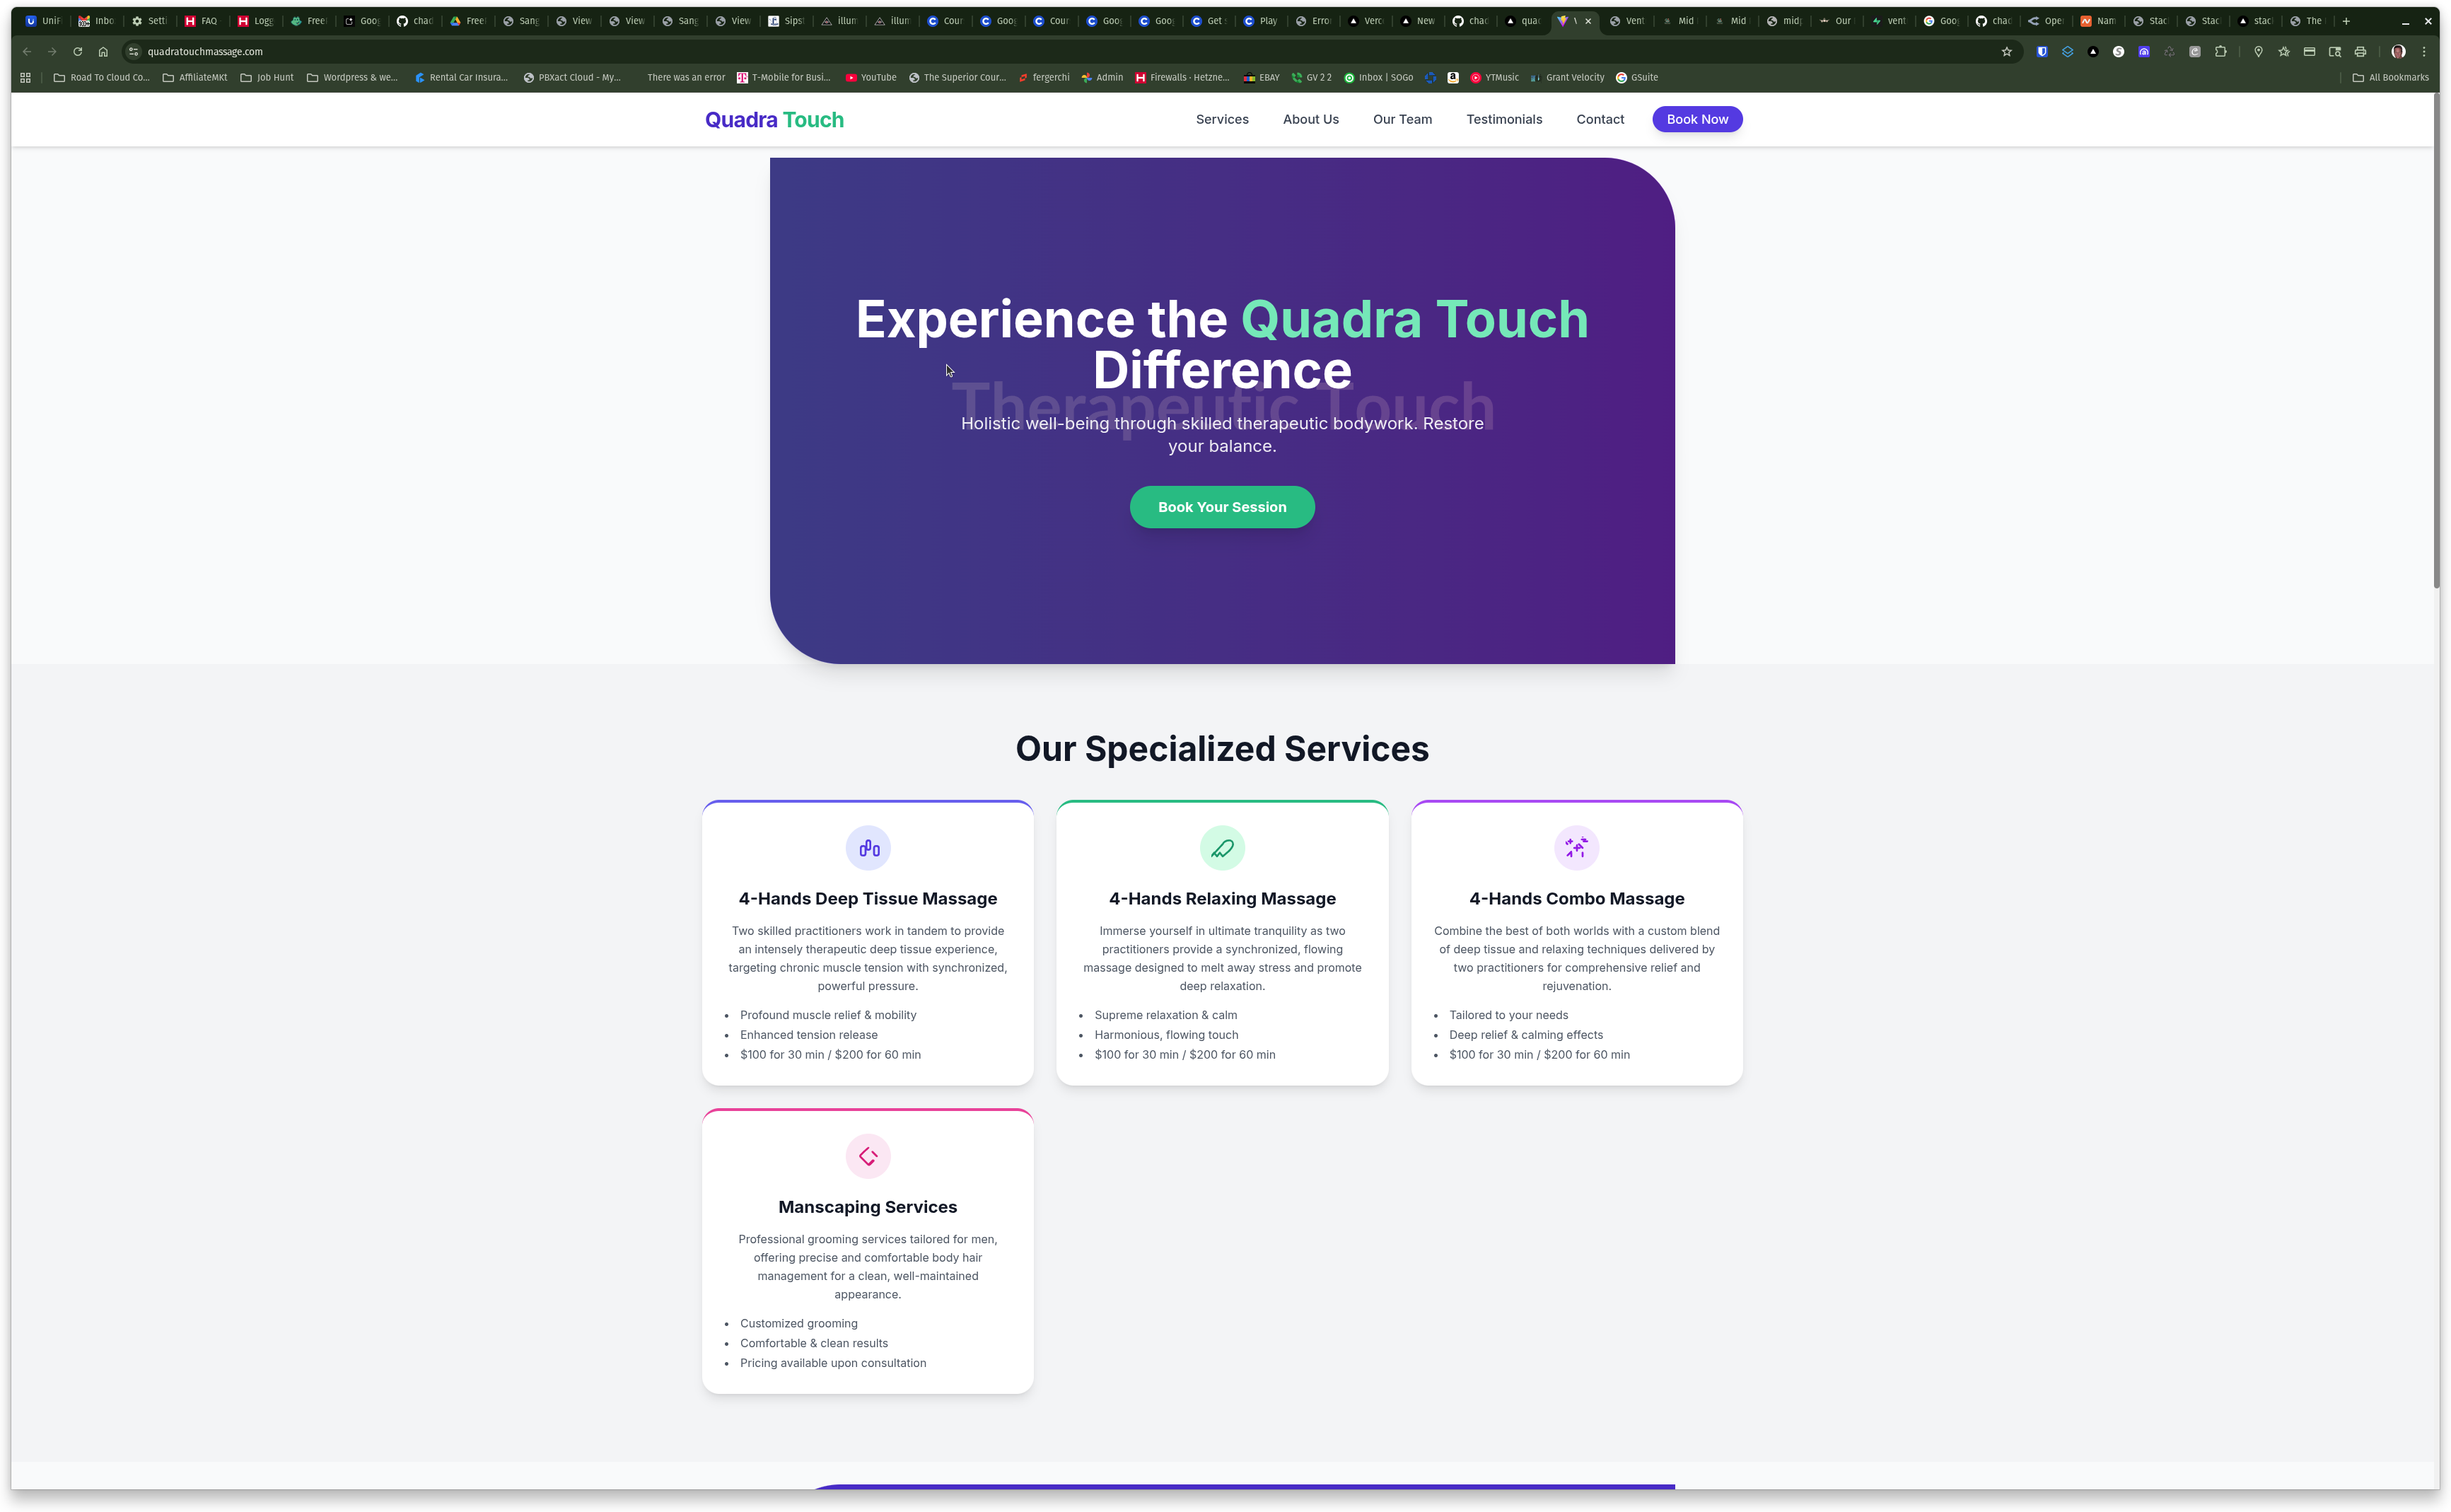Viewport: 2451px width, 1512px height.
Task: Click the Deep Tissue Massage card icon
Action: tap(867, 847)
